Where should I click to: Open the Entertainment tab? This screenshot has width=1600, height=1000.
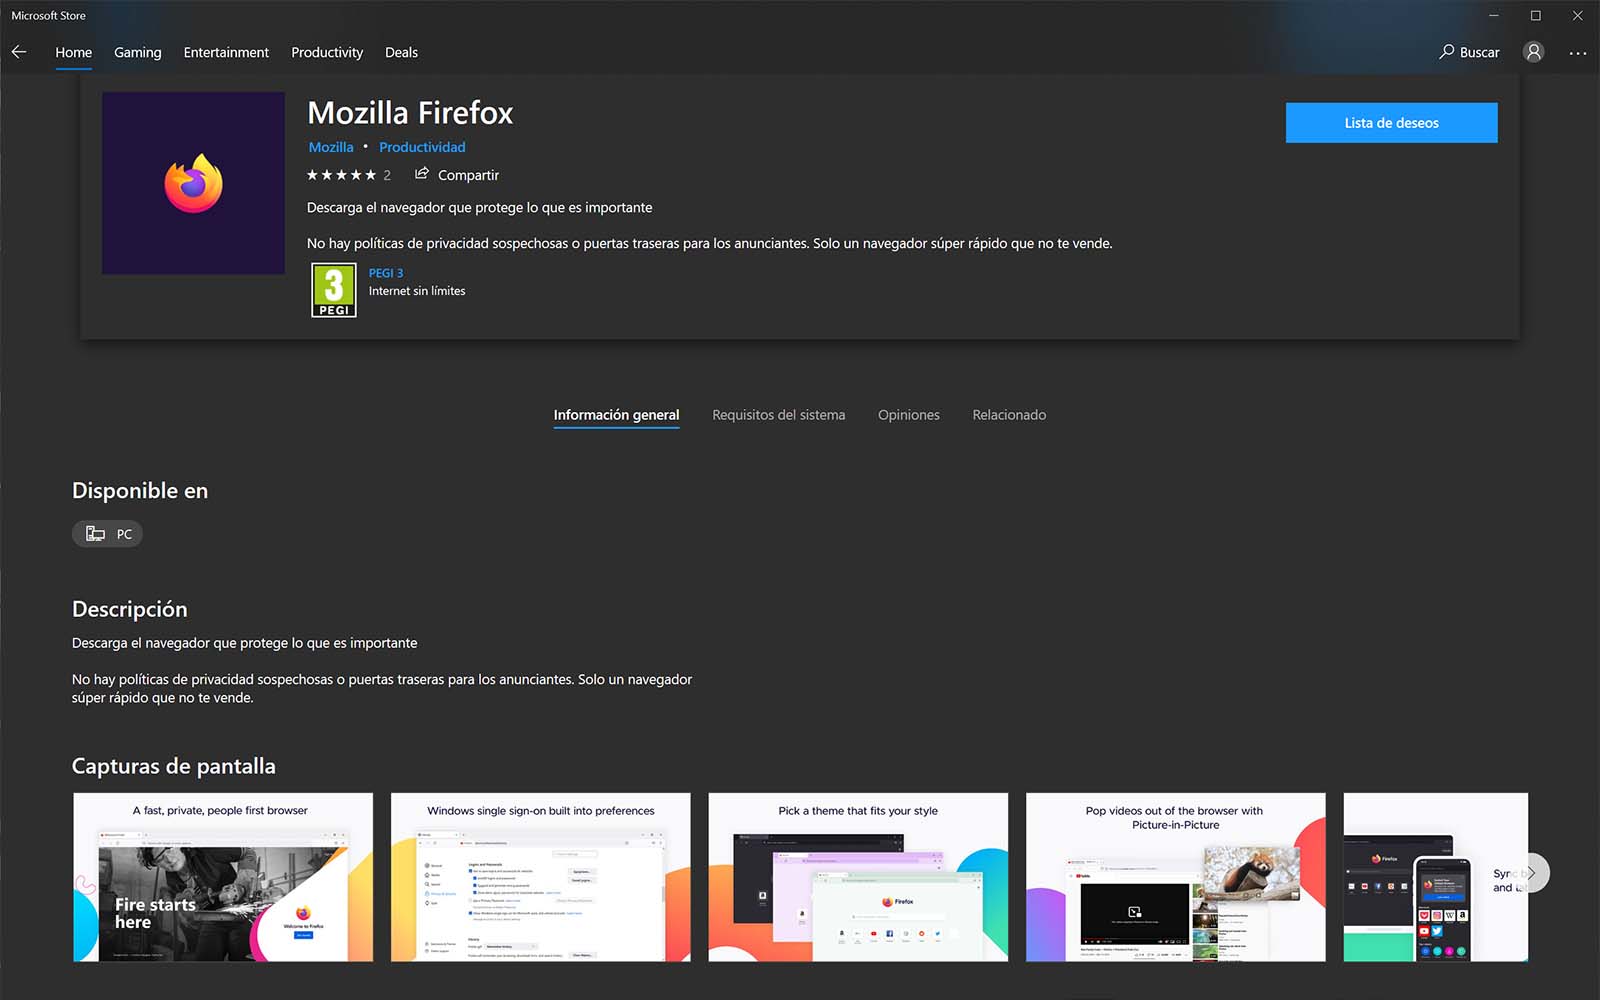coord(226,52)
